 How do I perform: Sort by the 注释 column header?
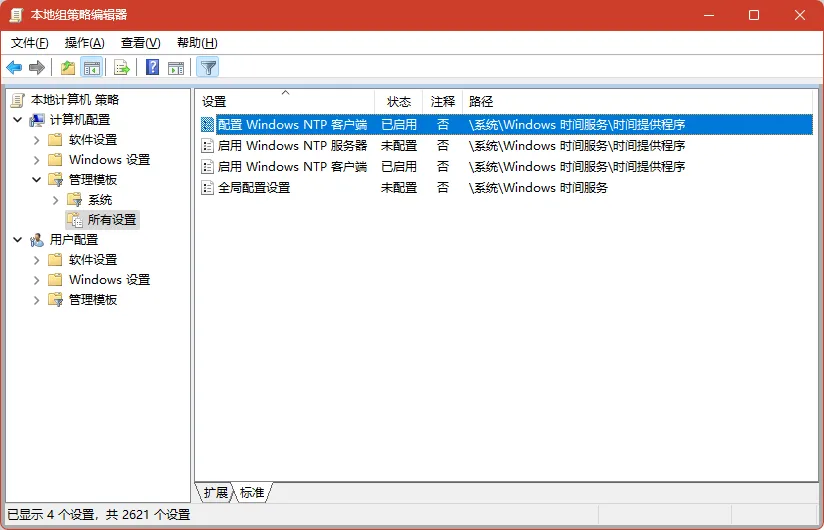pyautogui.click(x=442, y=101)
